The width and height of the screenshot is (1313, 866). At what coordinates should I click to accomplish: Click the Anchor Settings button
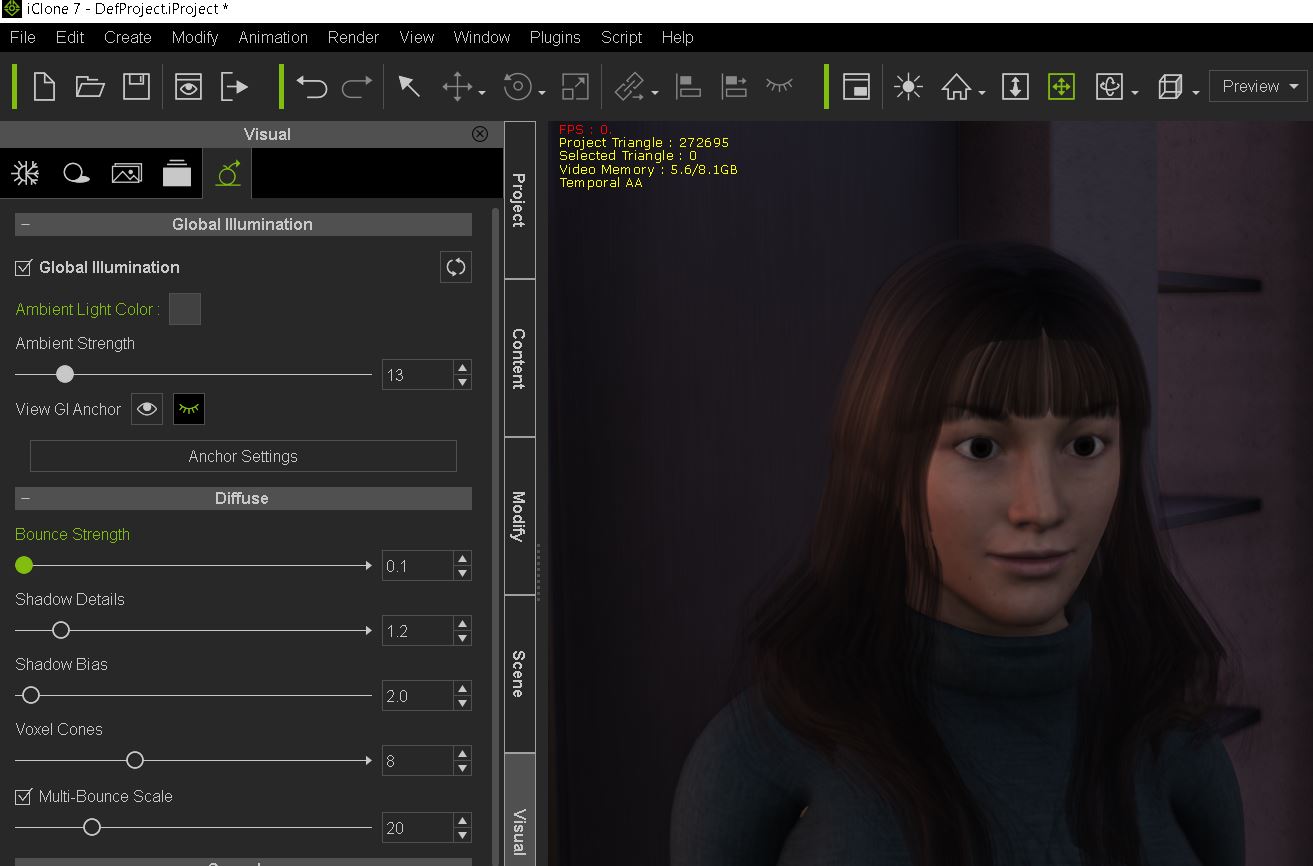click(x=243, y=456)
